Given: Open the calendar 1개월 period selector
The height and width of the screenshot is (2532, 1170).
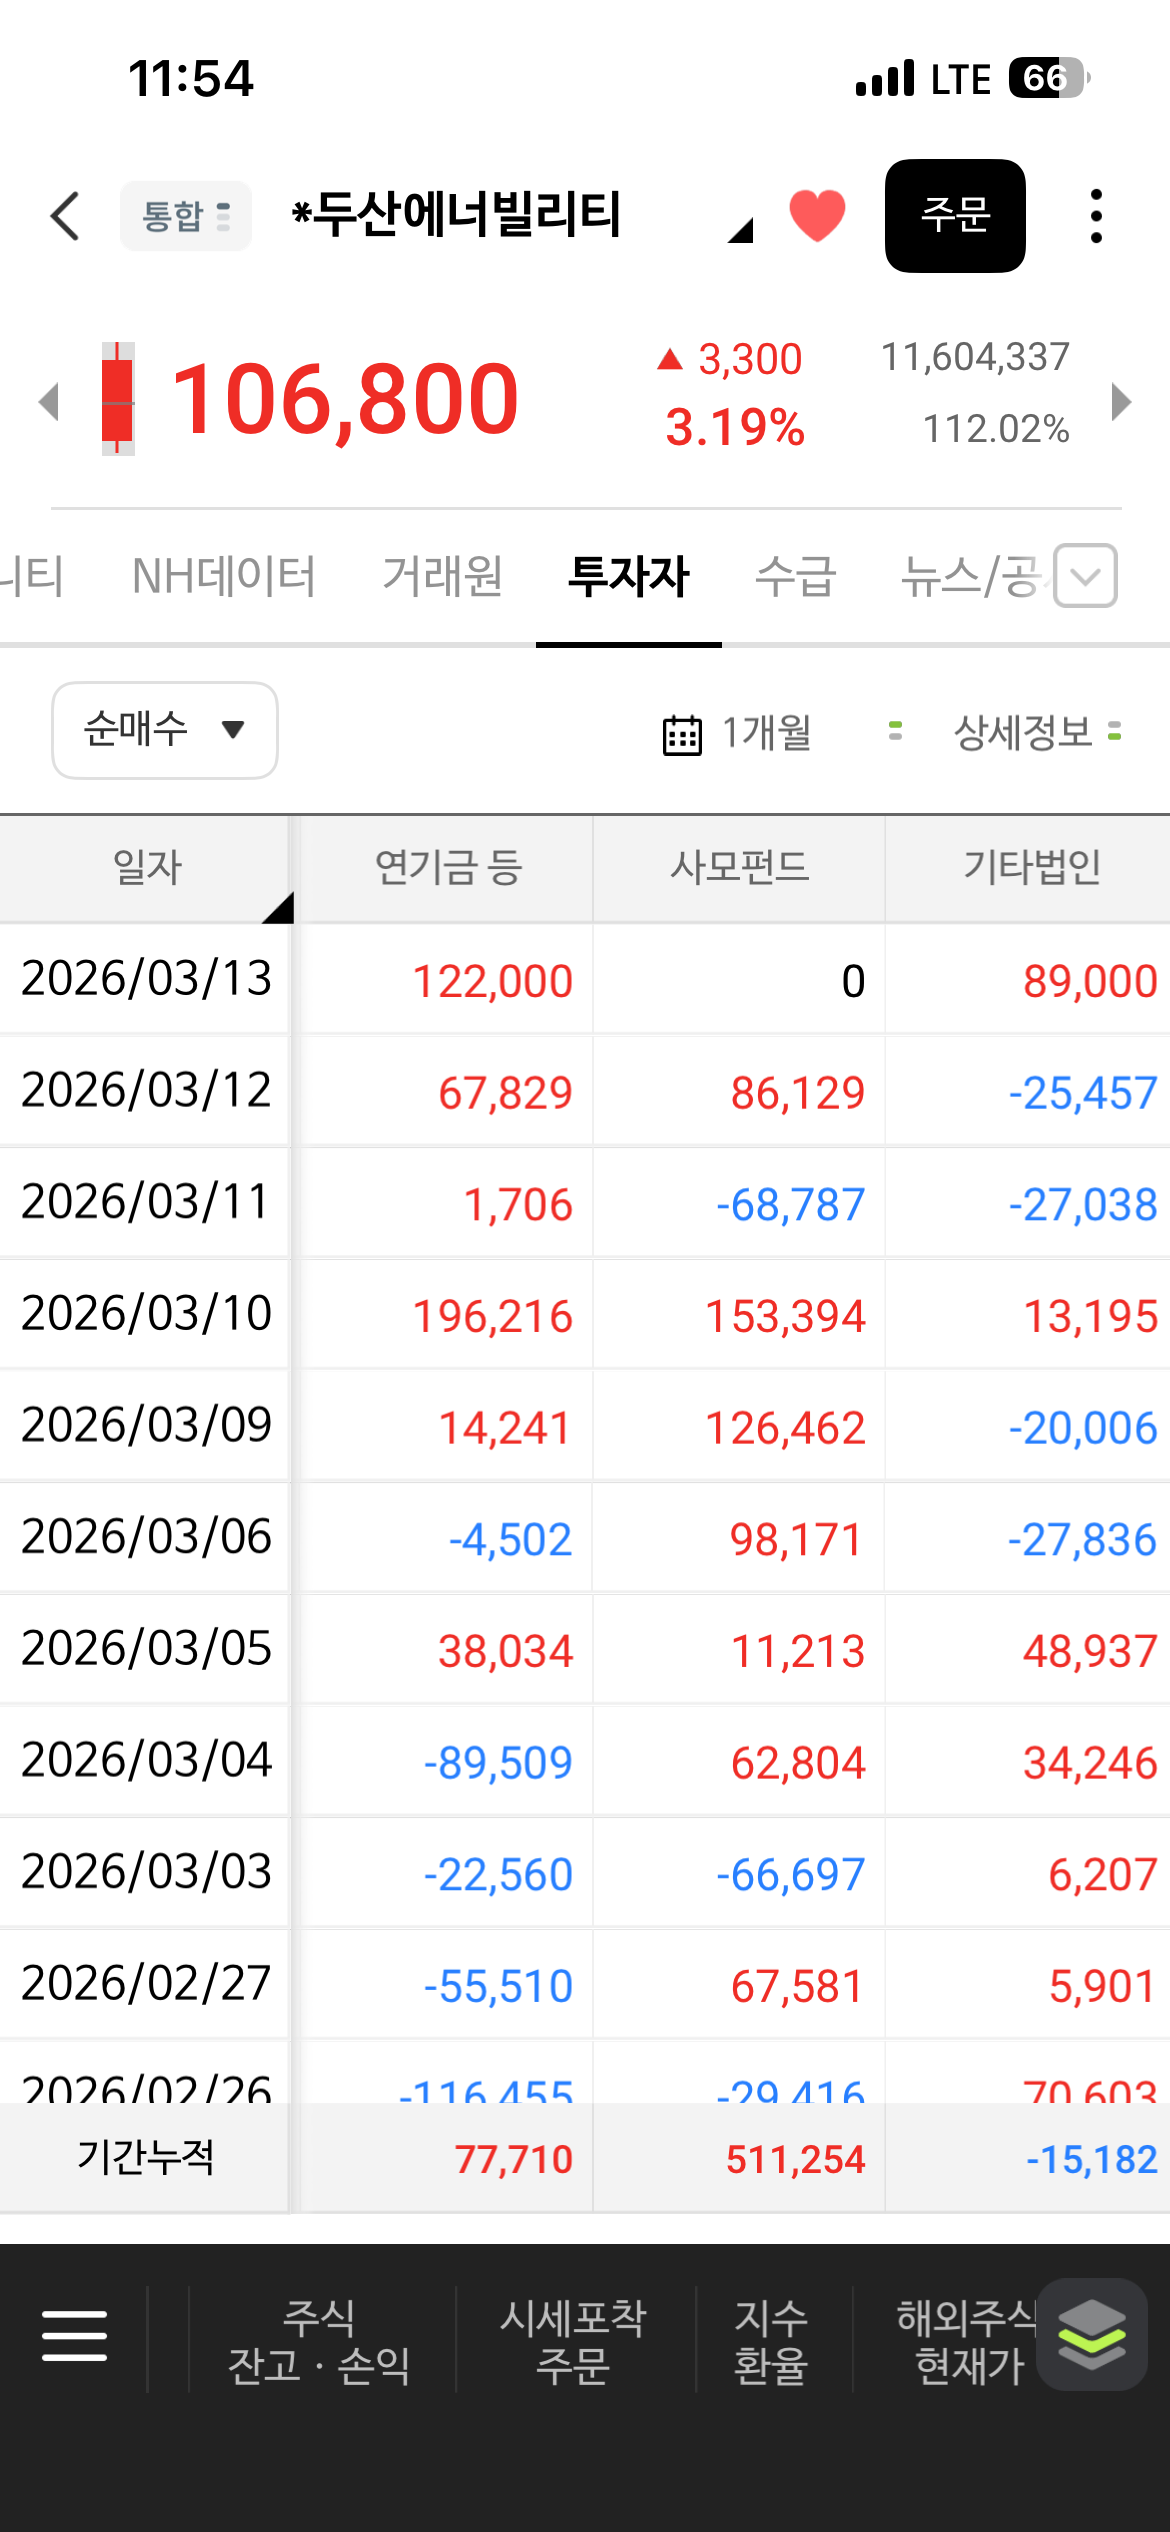Looking at the screenshot, I should click(x=738, y=733).
